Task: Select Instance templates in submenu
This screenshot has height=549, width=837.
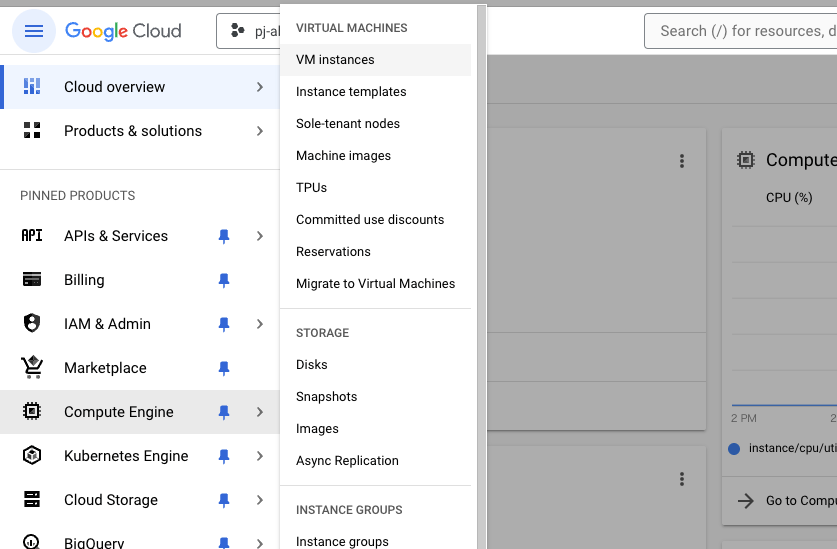Action: pyautogui.click(x=375, y=92)
